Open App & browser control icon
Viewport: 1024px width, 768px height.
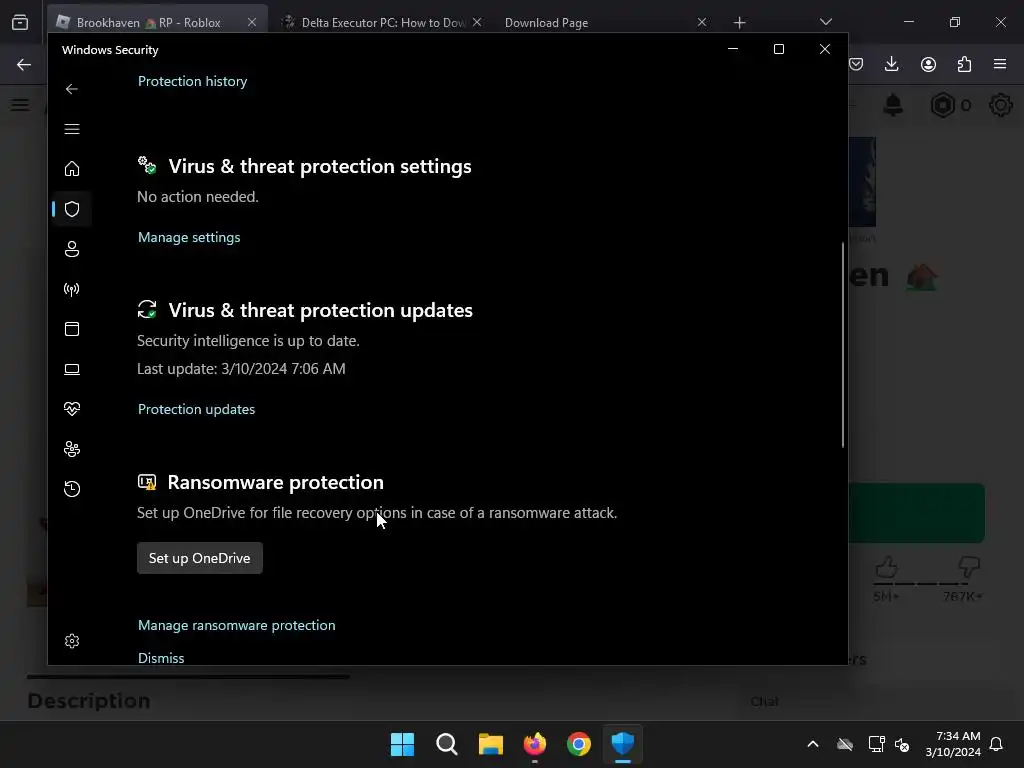(x=72, y=329)
